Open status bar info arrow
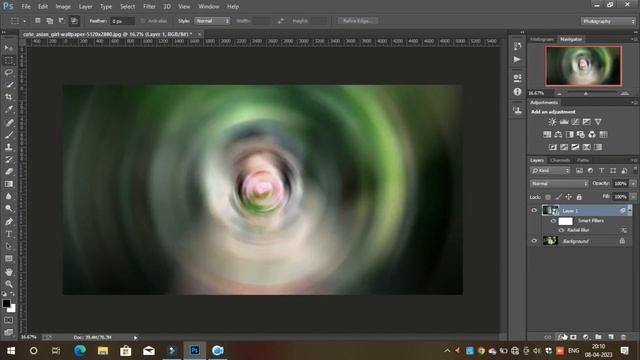Screen dimensions: 640x360 136,338
